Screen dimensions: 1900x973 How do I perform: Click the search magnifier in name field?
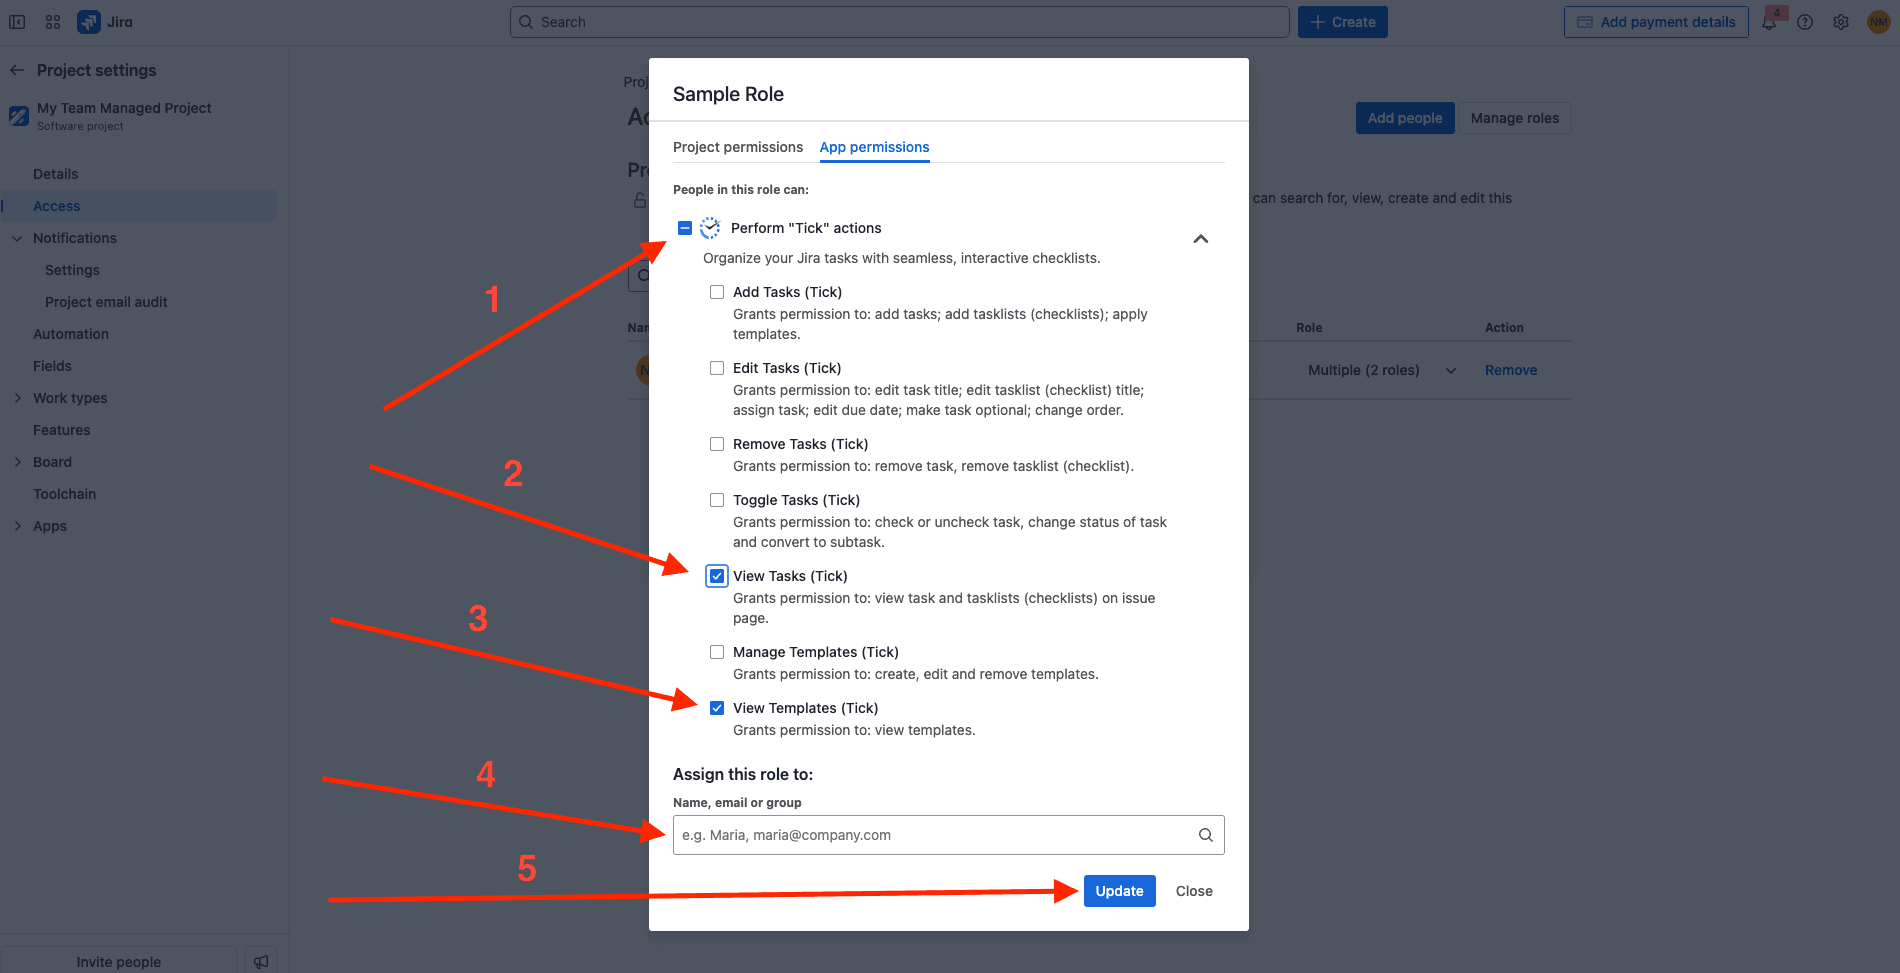(x=1205, y=835)
